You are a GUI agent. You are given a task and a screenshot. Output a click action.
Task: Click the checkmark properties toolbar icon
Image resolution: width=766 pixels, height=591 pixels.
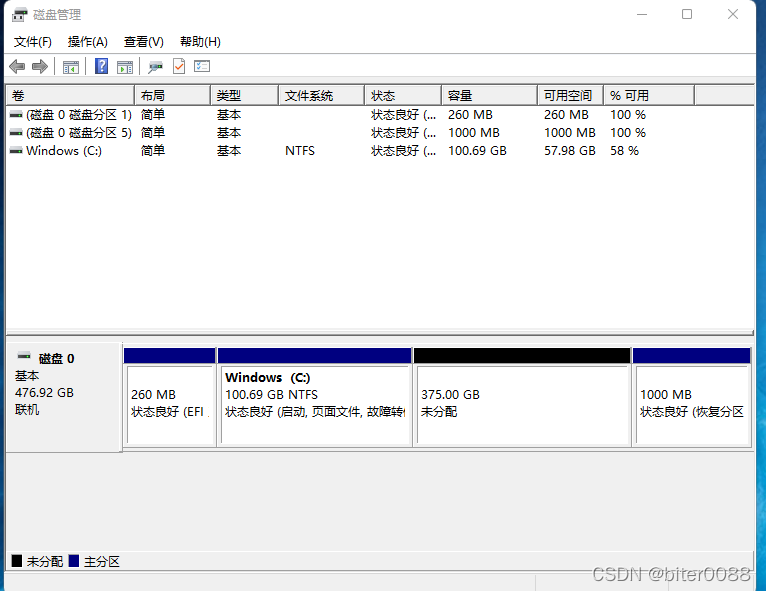179,66
